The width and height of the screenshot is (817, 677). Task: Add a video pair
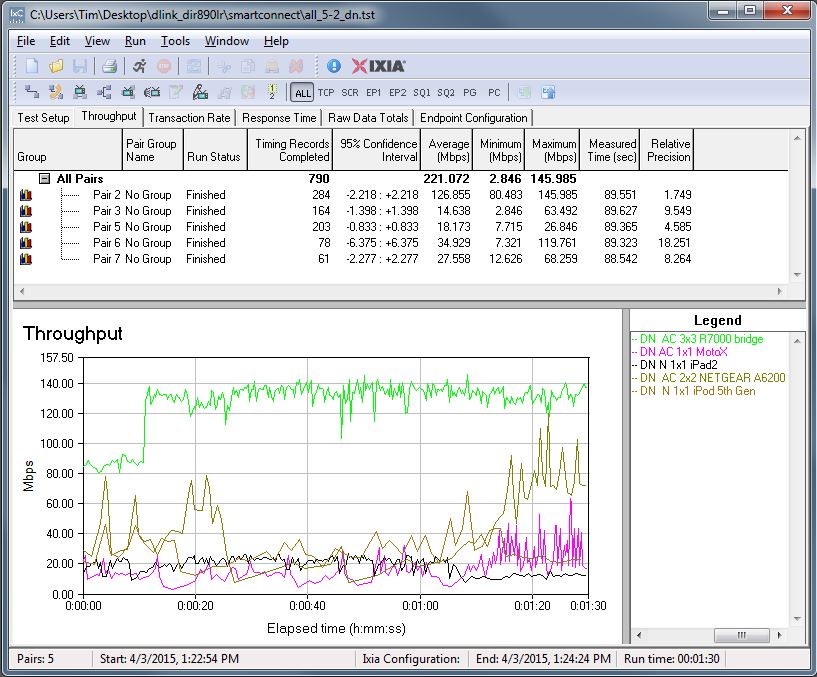(x=80, y=92)
